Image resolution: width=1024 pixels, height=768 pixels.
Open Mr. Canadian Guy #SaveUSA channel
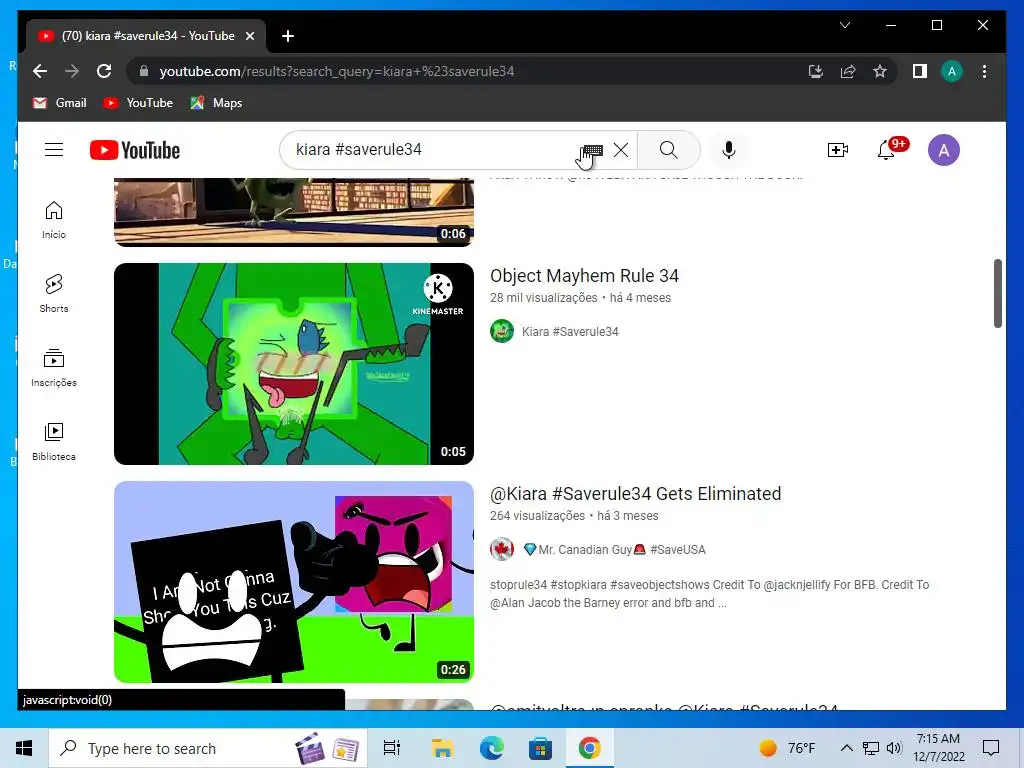614,550
